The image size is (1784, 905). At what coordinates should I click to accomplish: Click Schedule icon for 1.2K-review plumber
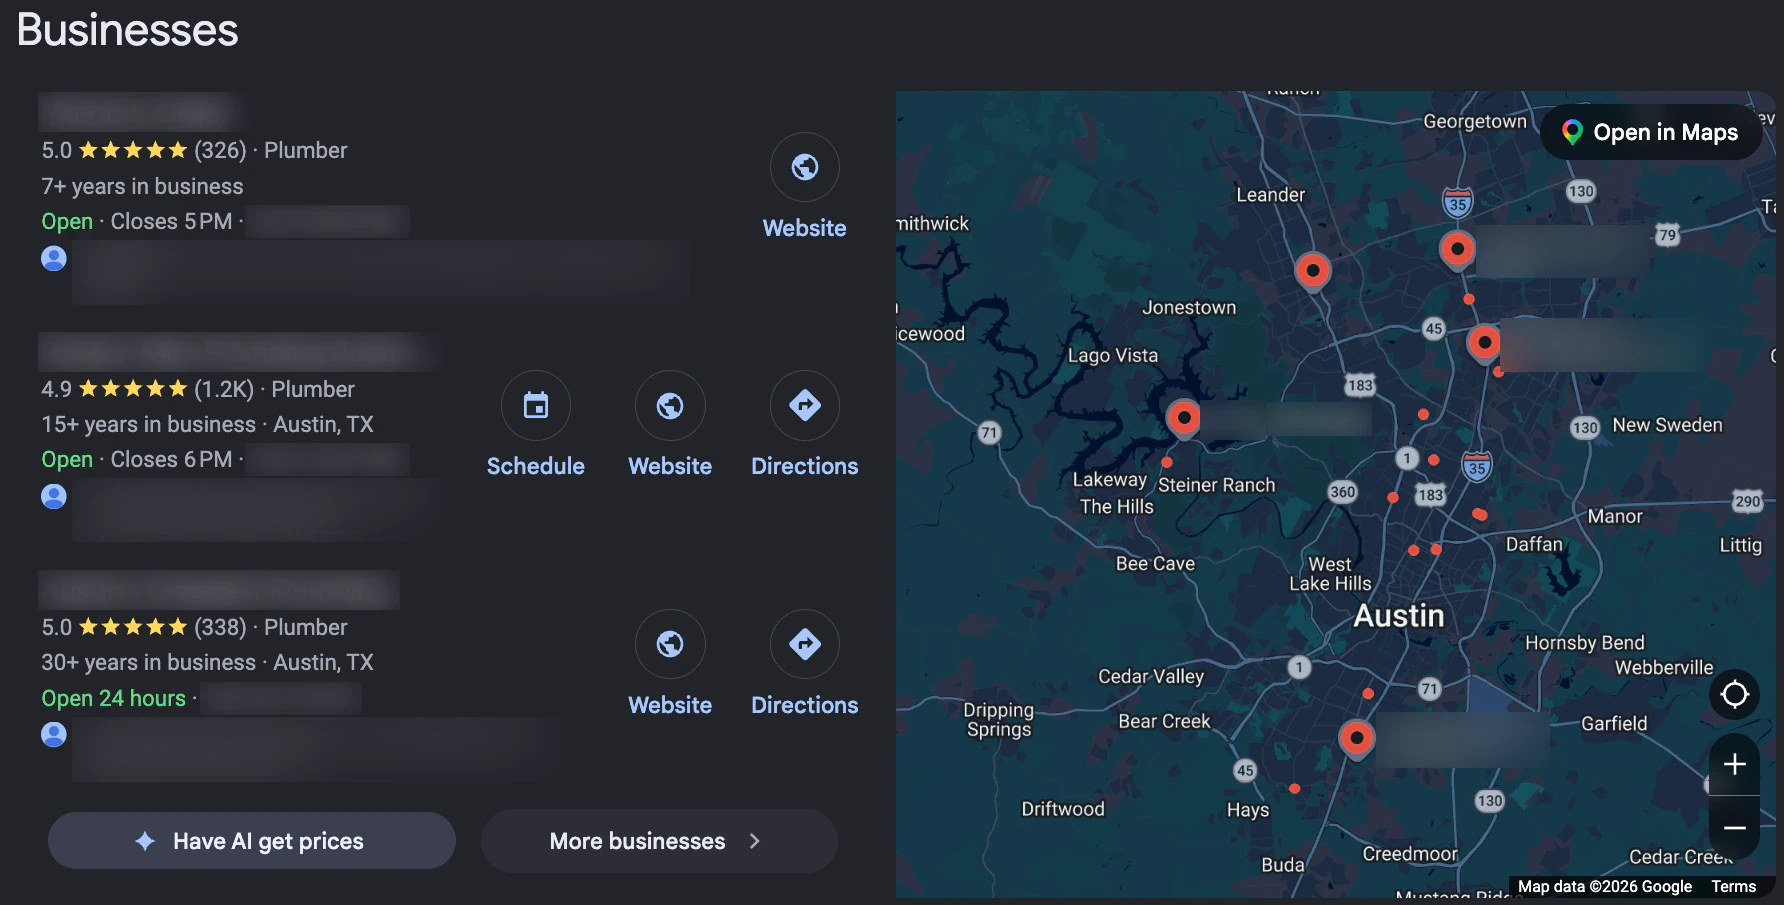click(x=536, y=405)
